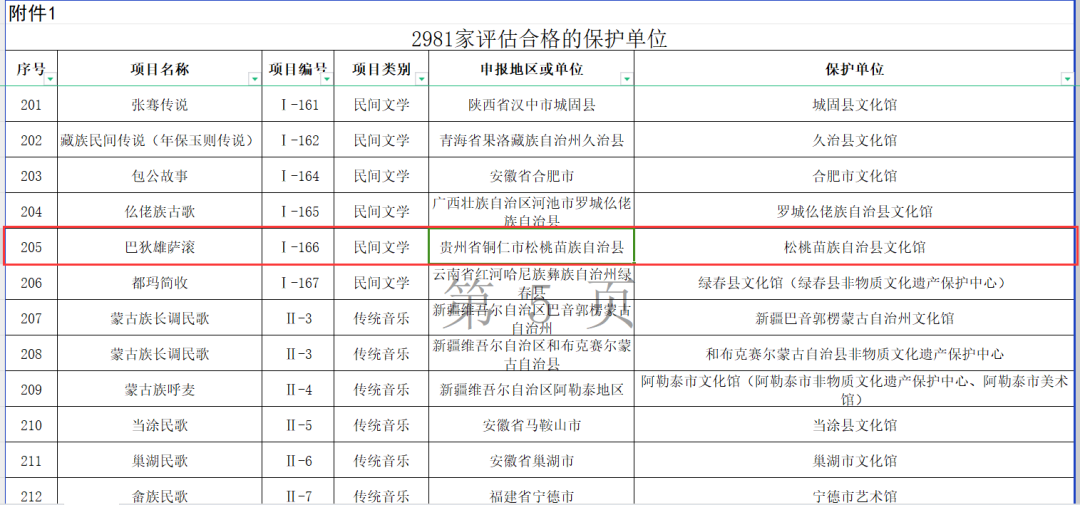Click the 巢湖市文化馆 protection unit cell
The height and width of the screenshot is (505, 1080).
[x=854, y=461]
